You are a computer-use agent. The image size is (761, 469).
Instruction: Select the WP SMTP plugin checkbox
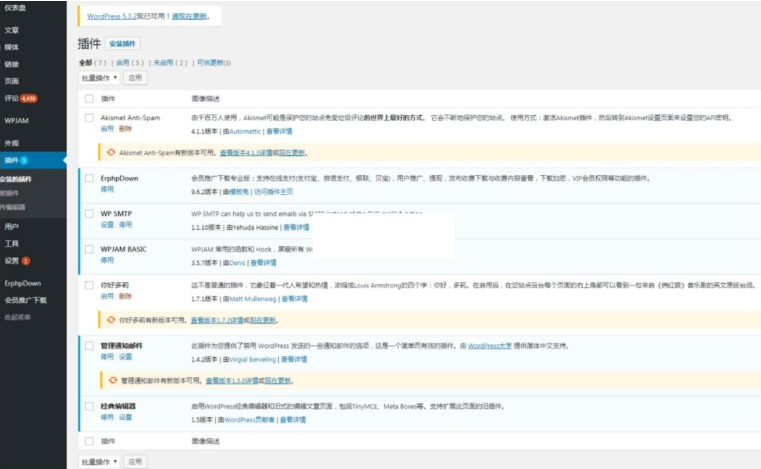(89, 214)
